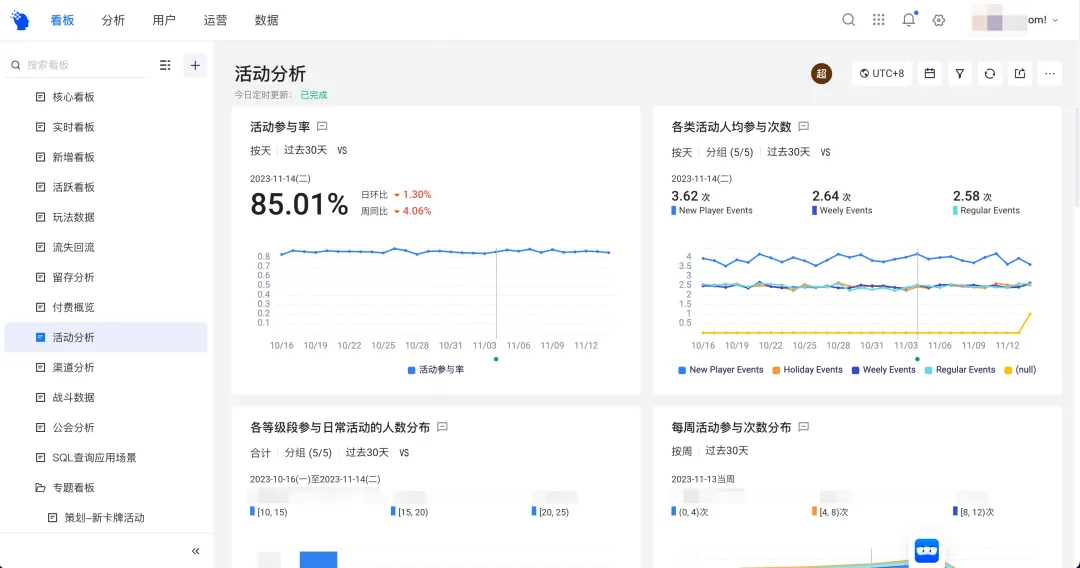Click the green marker dot under 活动参与率 chart
The image size is (1080, 568).
(x=496, y=359)
